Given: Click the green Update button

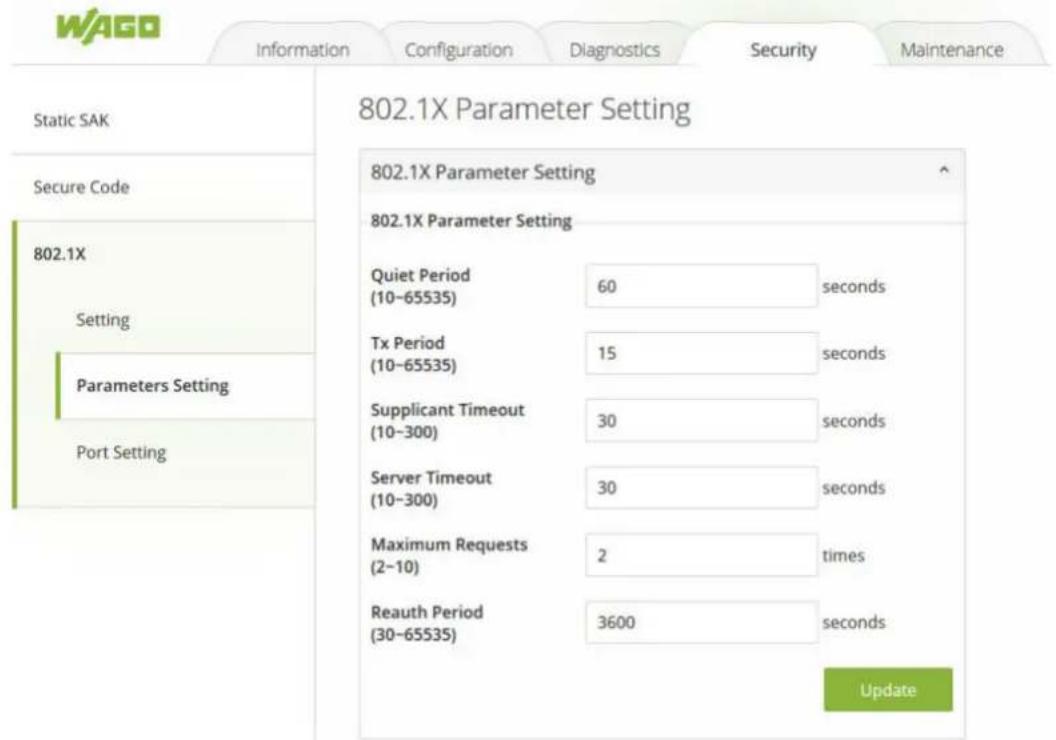Looking at the screenshot, I should point(888,689).
